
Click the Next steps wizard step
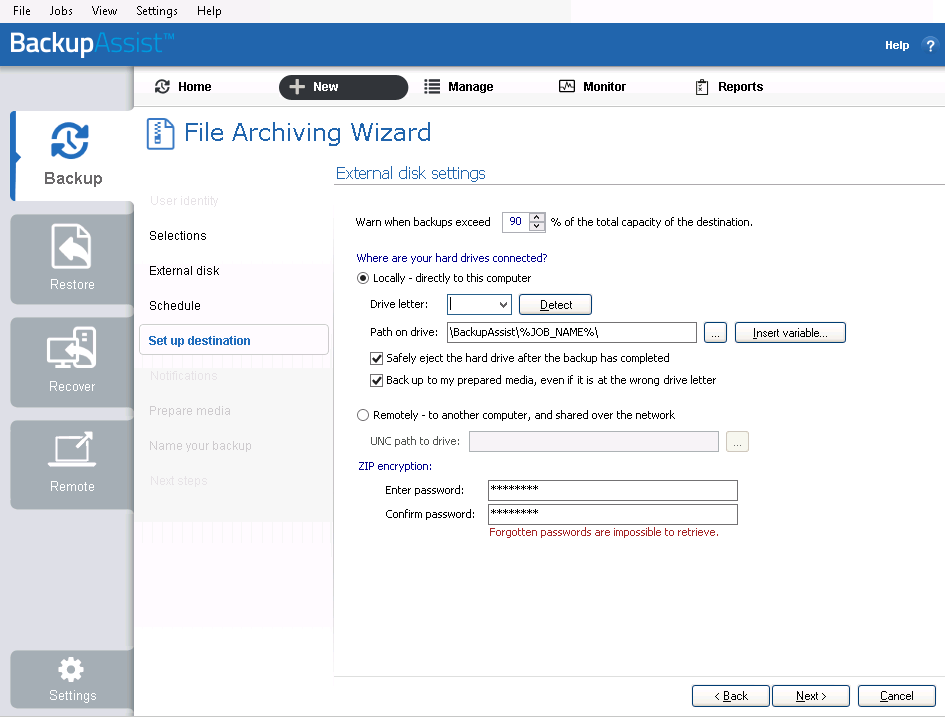click(x=178, y=481)
